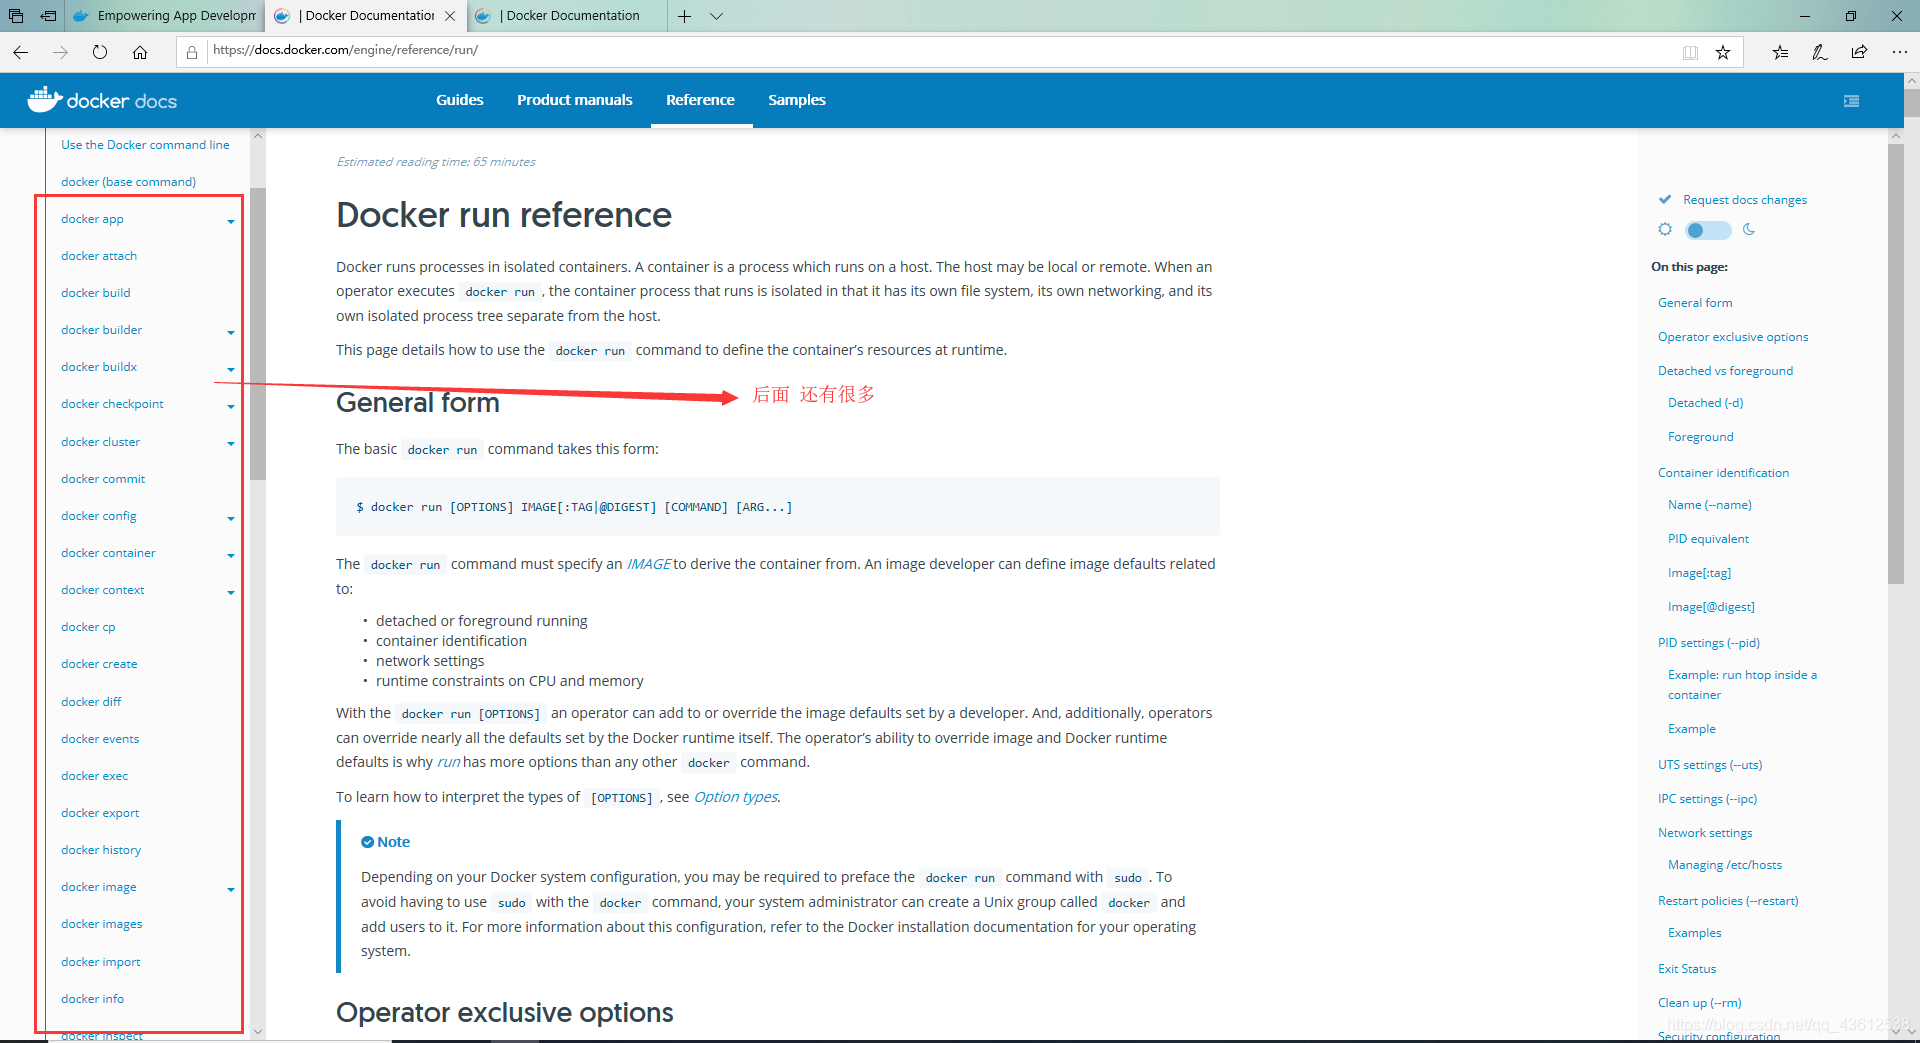Open the Guides nav item
Image resolution: width=1920 pixels, height=1043 pixels.
pos(460,100)
